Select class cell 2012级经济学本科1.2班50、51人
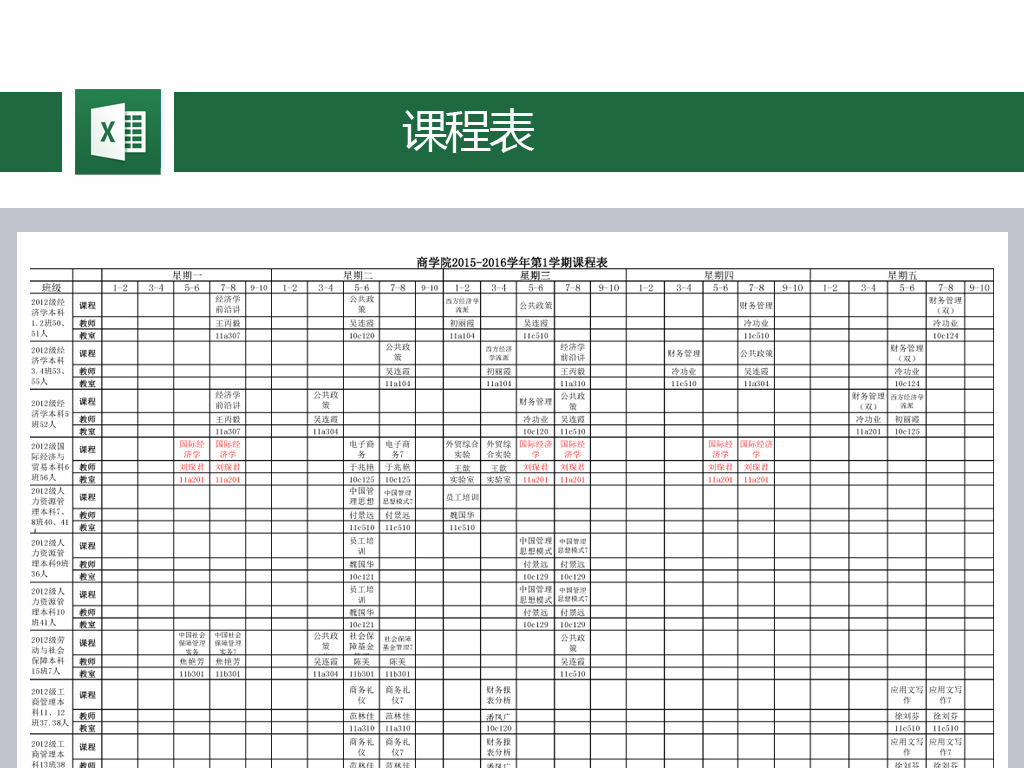 50,317
